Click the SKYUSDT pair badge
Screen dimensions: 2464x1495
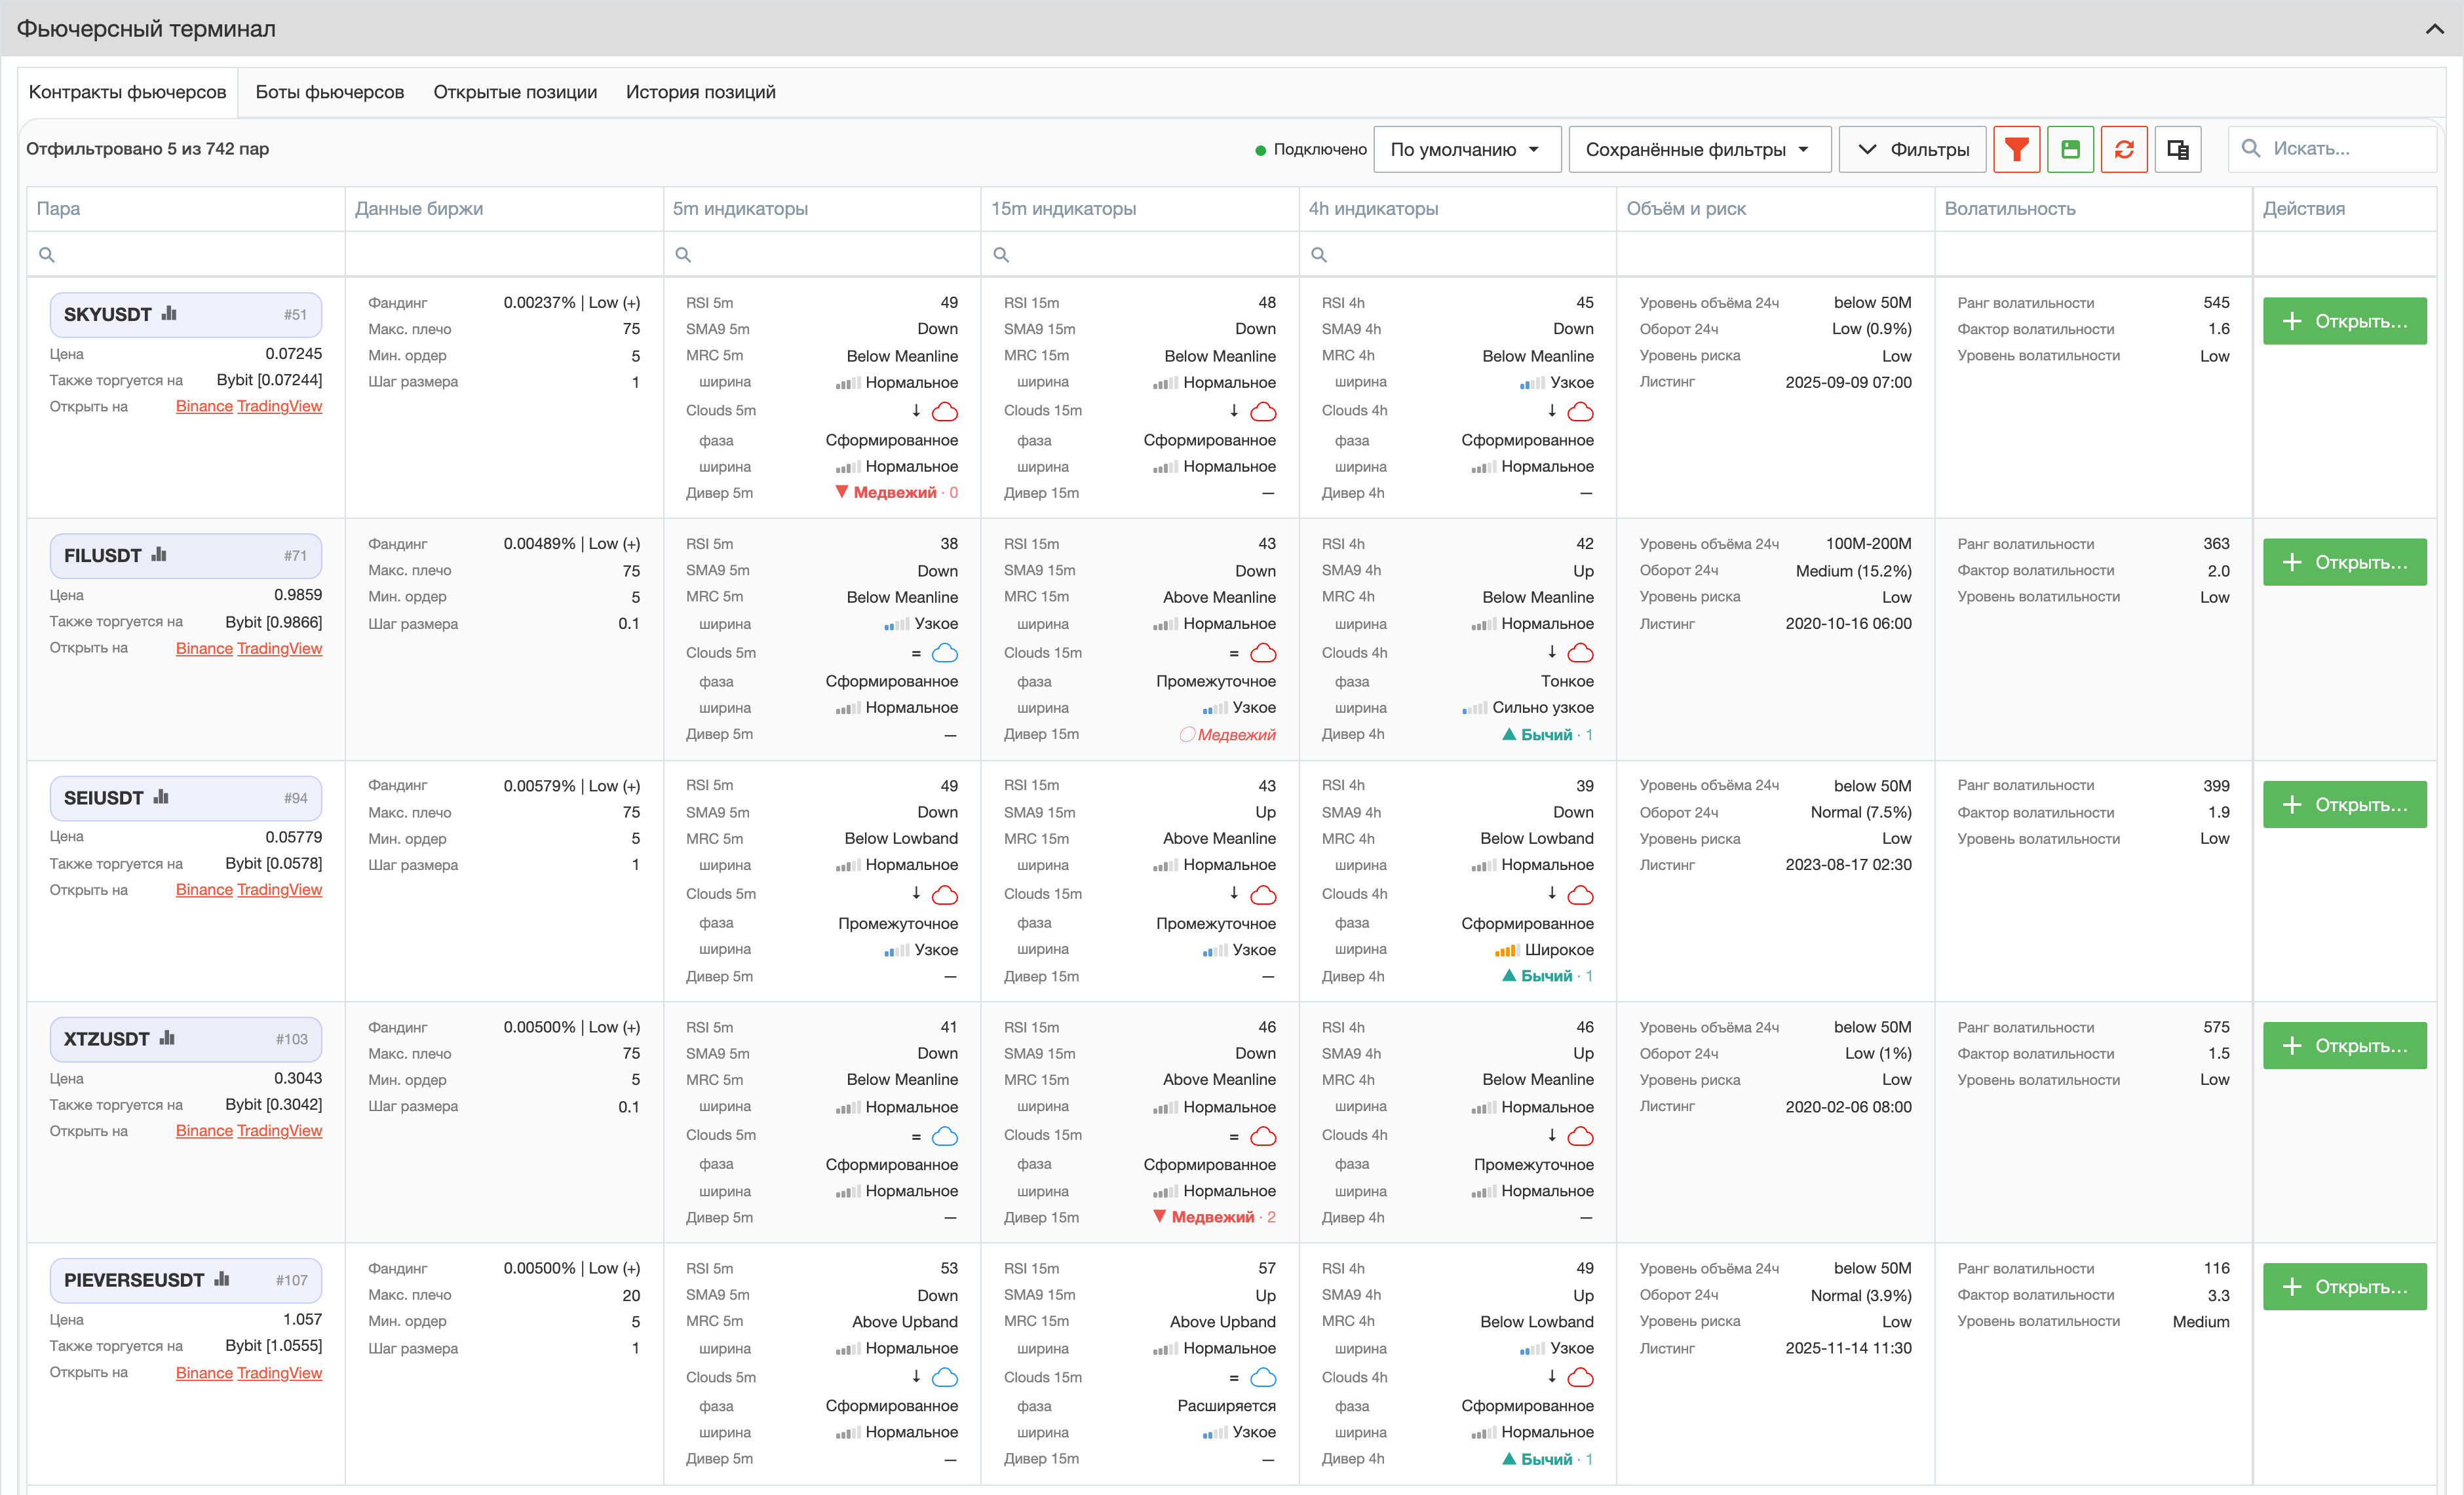186,314
